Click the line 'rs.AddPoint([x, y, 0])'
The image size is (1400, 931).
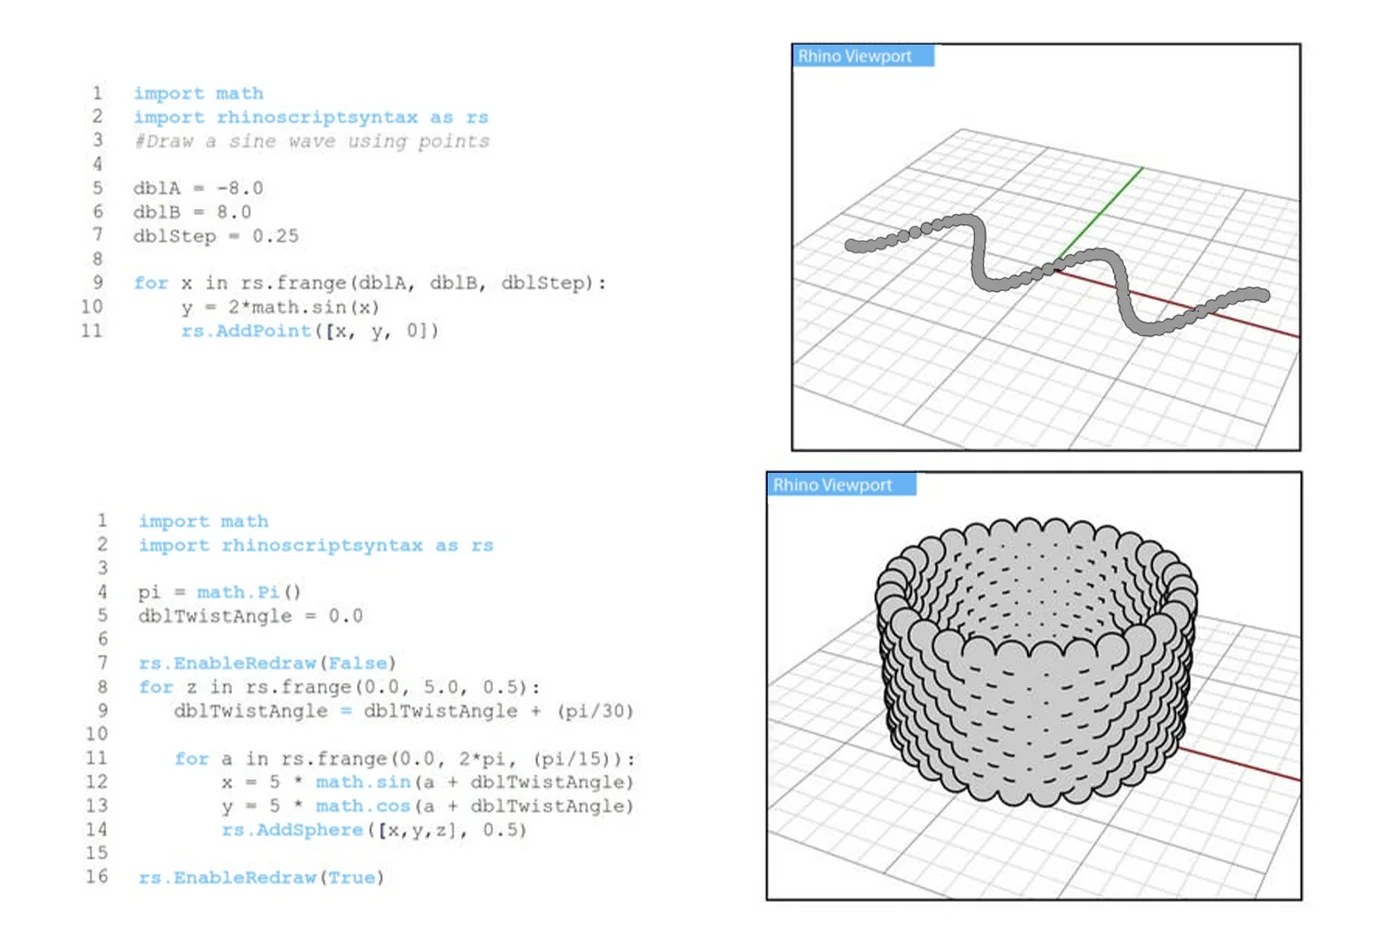coord(310,331)
